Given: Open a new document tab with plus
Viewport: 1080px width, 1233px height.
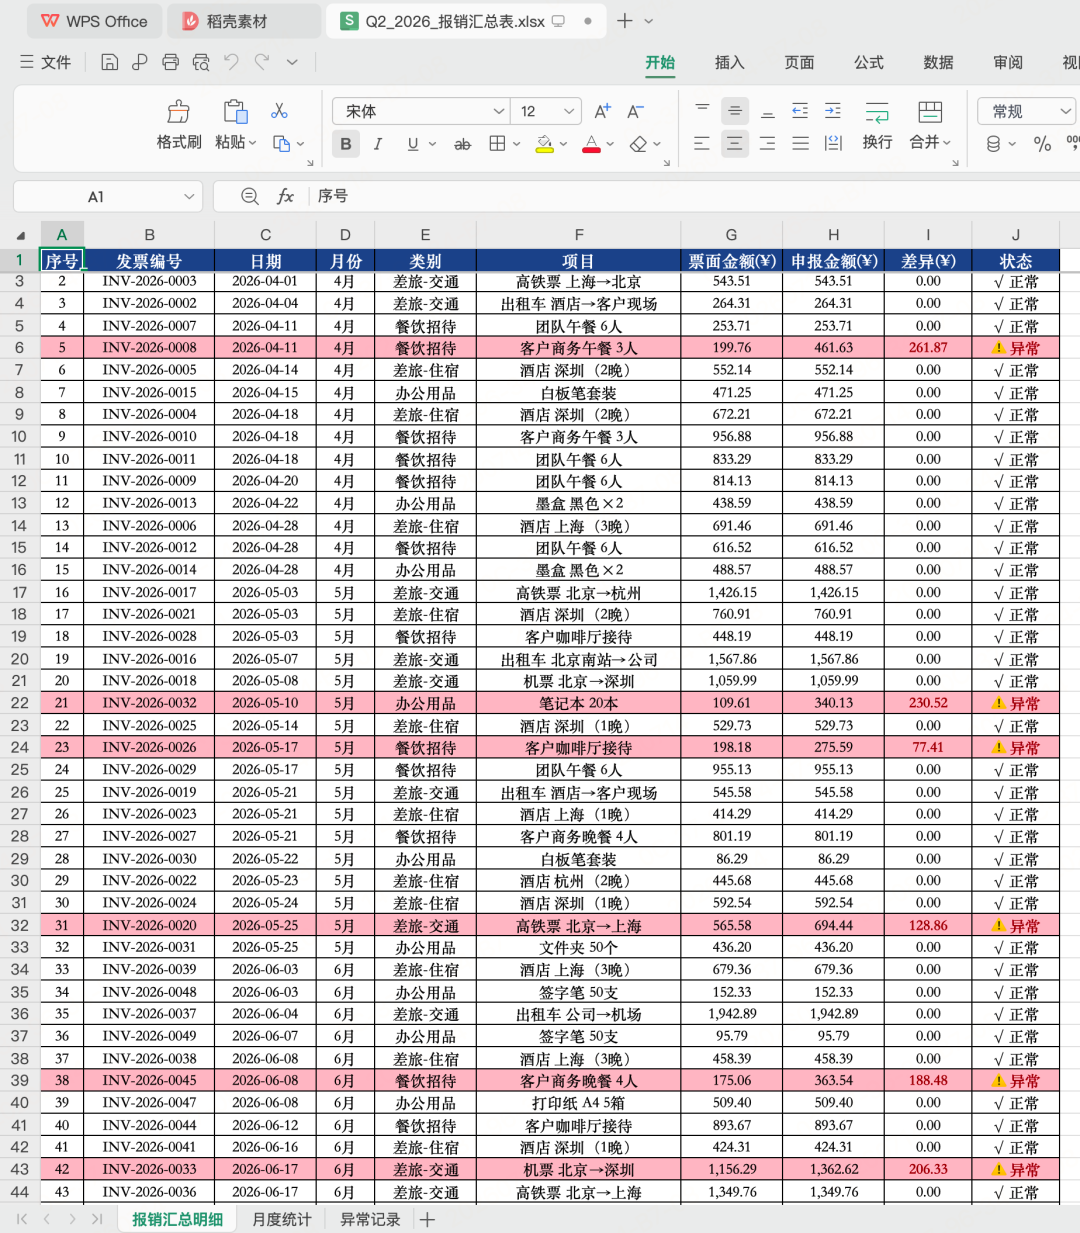Looking at the screenshot, I should click(625, 21).
